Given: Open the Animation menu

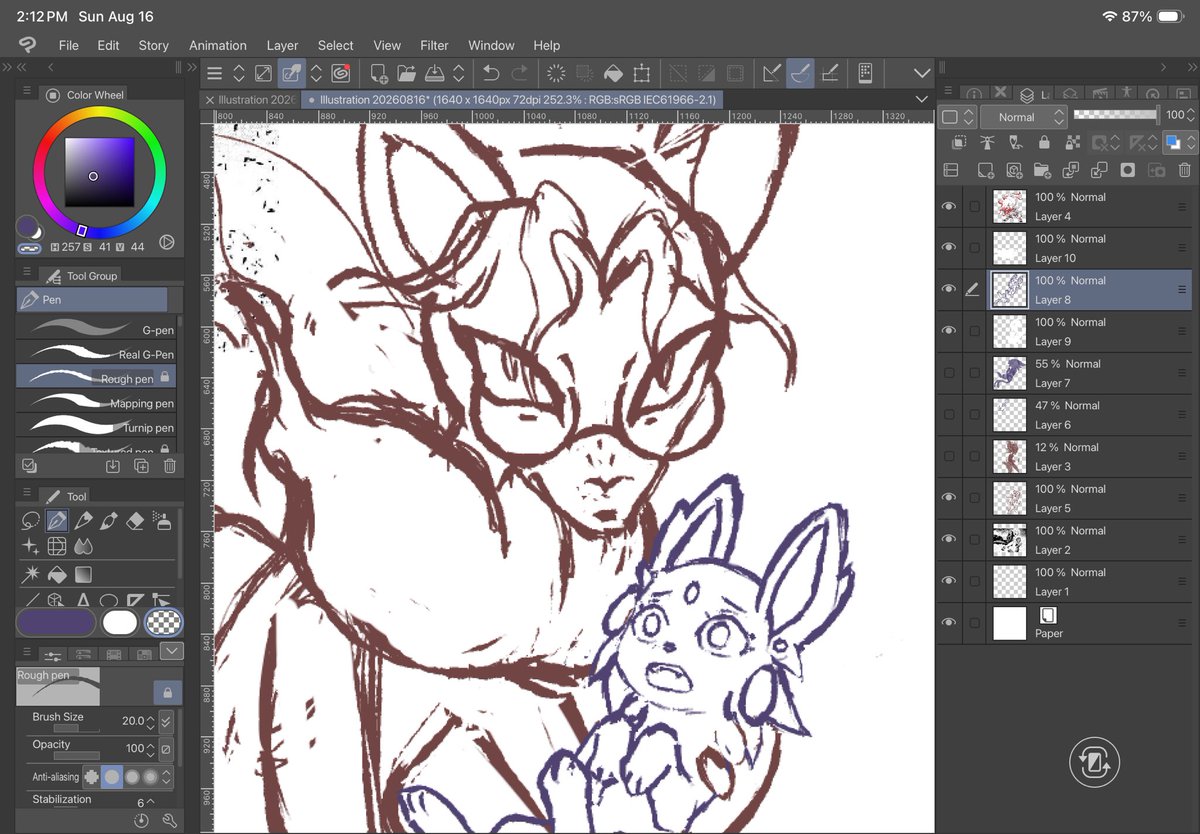Looking at the screenshot, I should pos(218,45).
